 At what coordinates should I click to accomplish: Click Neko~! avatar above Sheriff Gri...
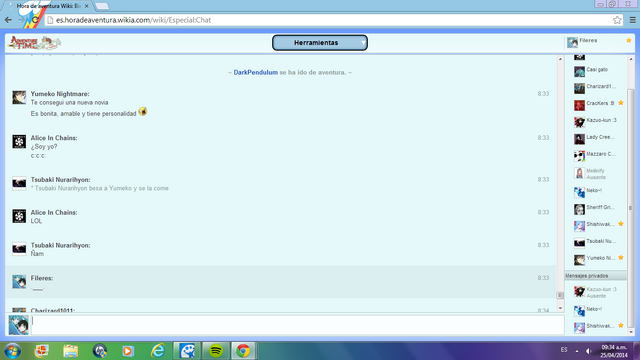coord(579,192)
